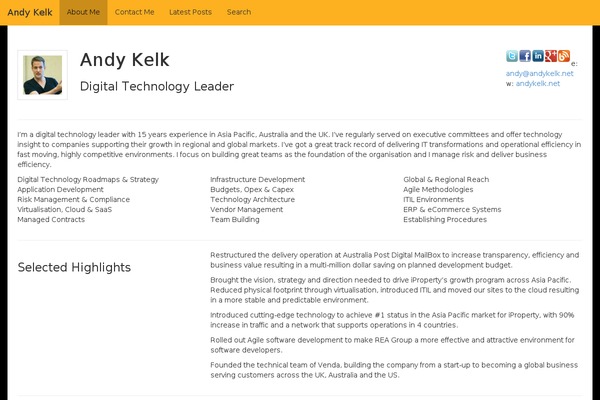
Task: Click the Team Building skill item
Action: 235,219
